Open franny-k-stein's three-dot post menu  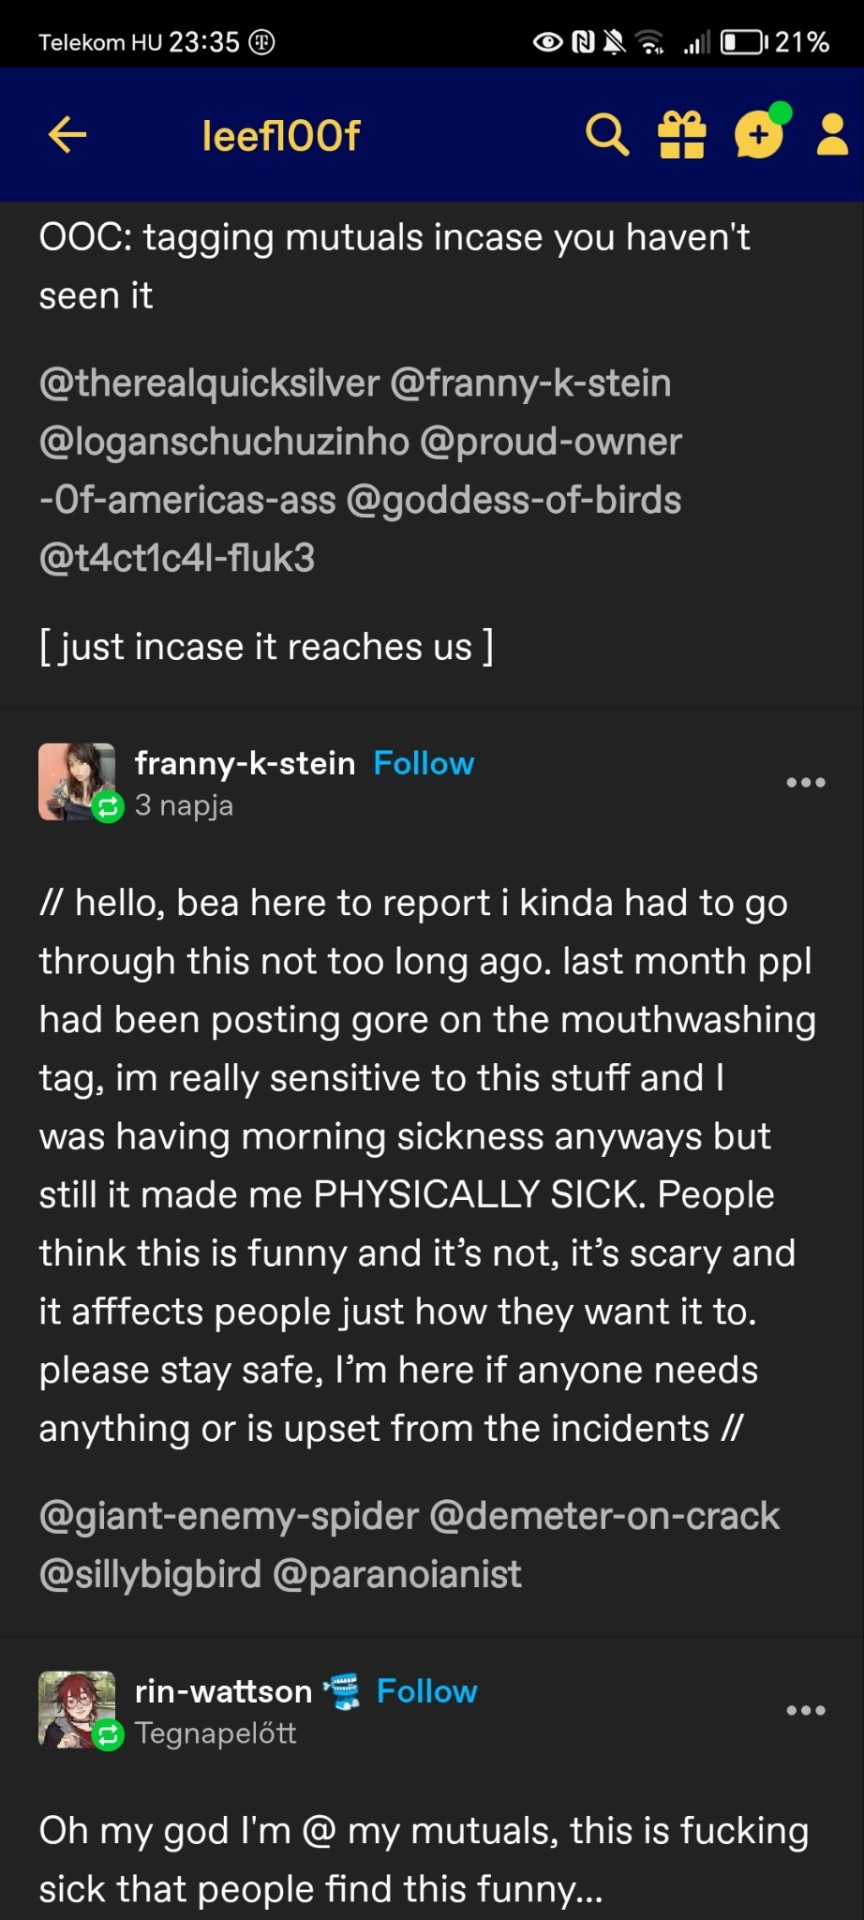pyautogui.click(x=805, y=782)
